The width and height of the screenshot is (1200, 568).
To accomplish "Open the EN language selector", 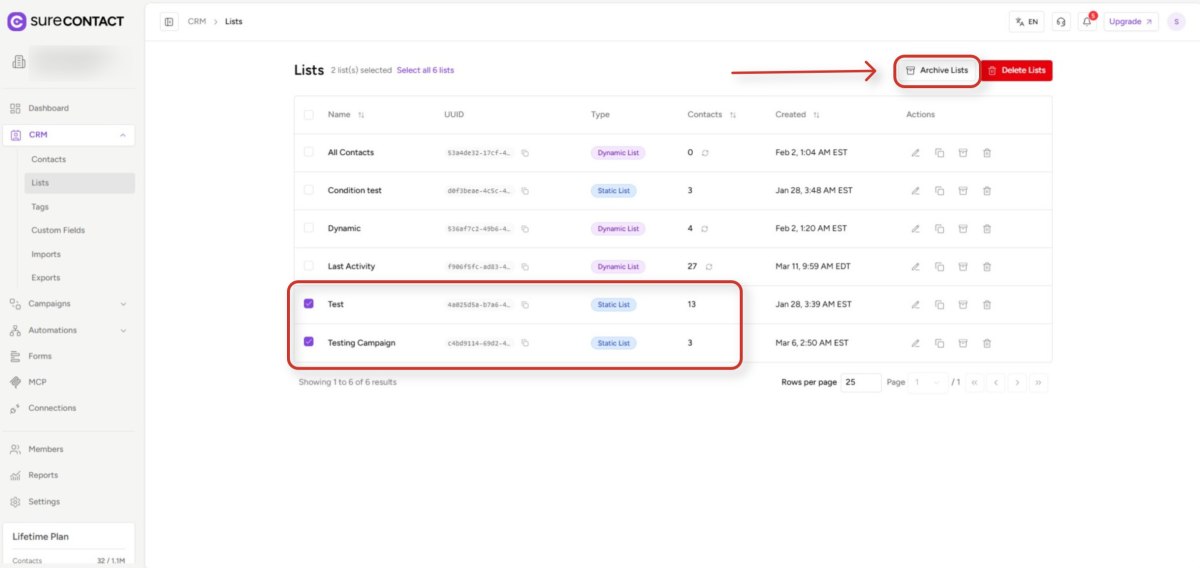I will [x=1026, y=21].
